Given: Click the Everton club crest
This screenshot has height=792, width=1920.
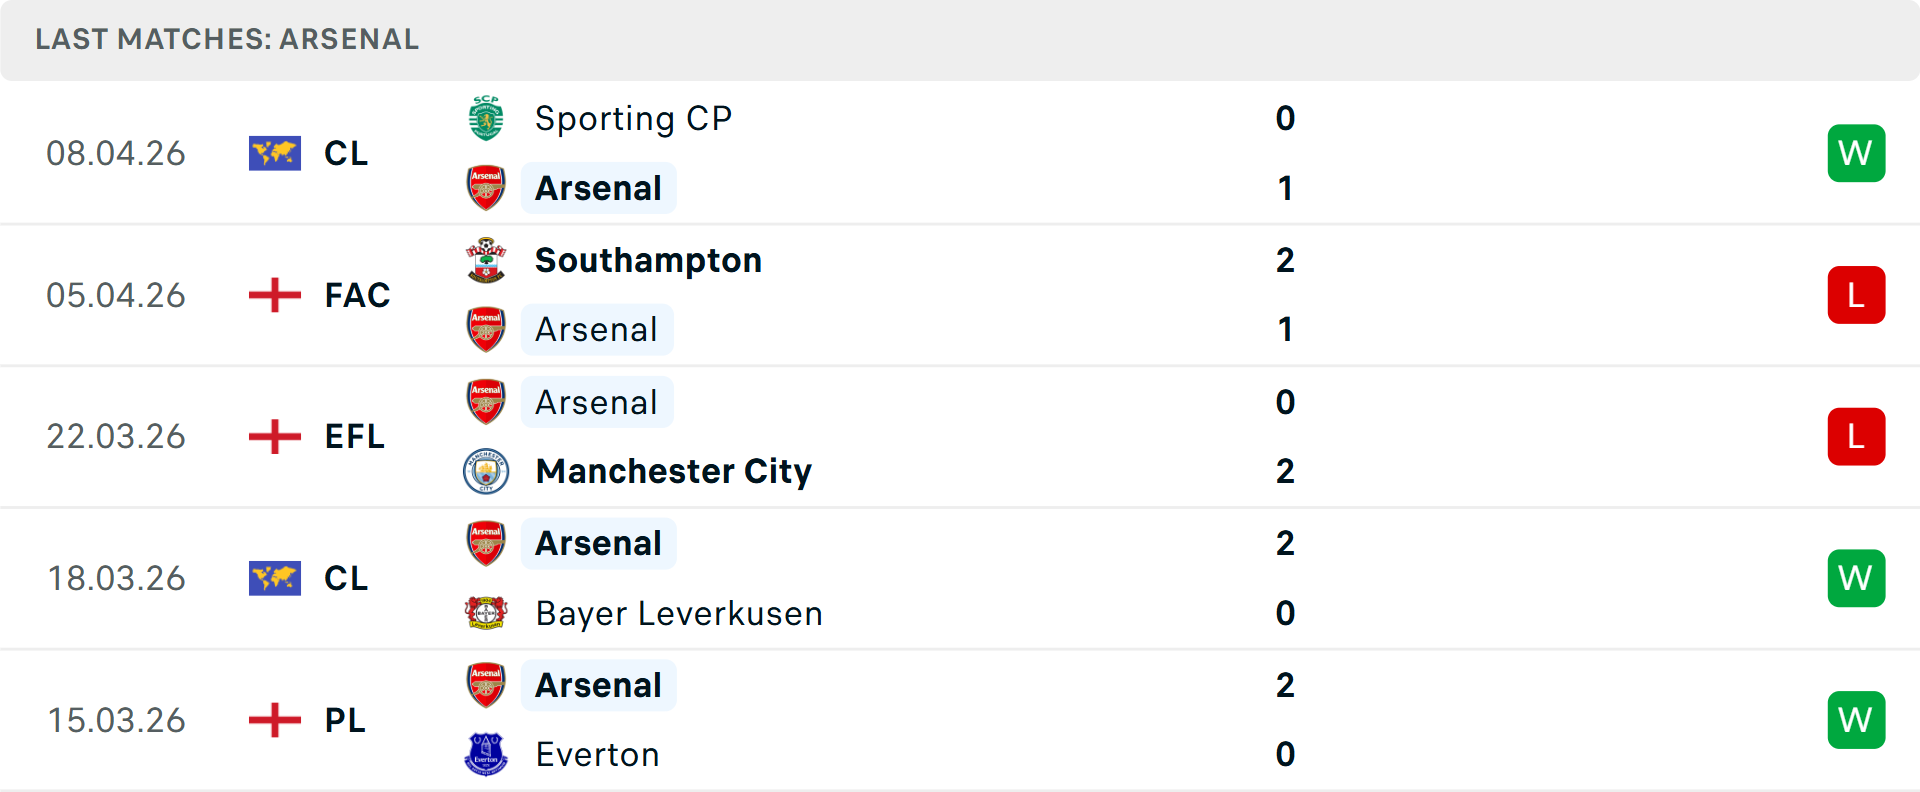Looking at the screenshot, I should coord(486,755).
